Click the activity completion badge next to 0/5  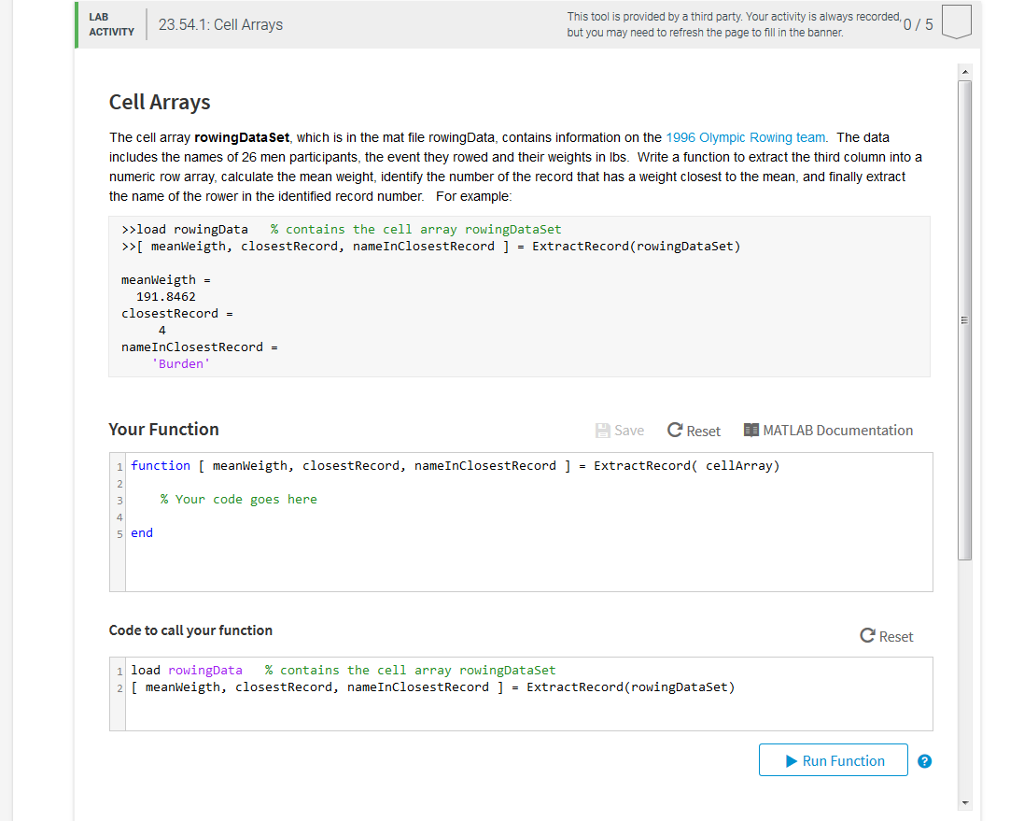pyautogui.click(x=956, y=22)
